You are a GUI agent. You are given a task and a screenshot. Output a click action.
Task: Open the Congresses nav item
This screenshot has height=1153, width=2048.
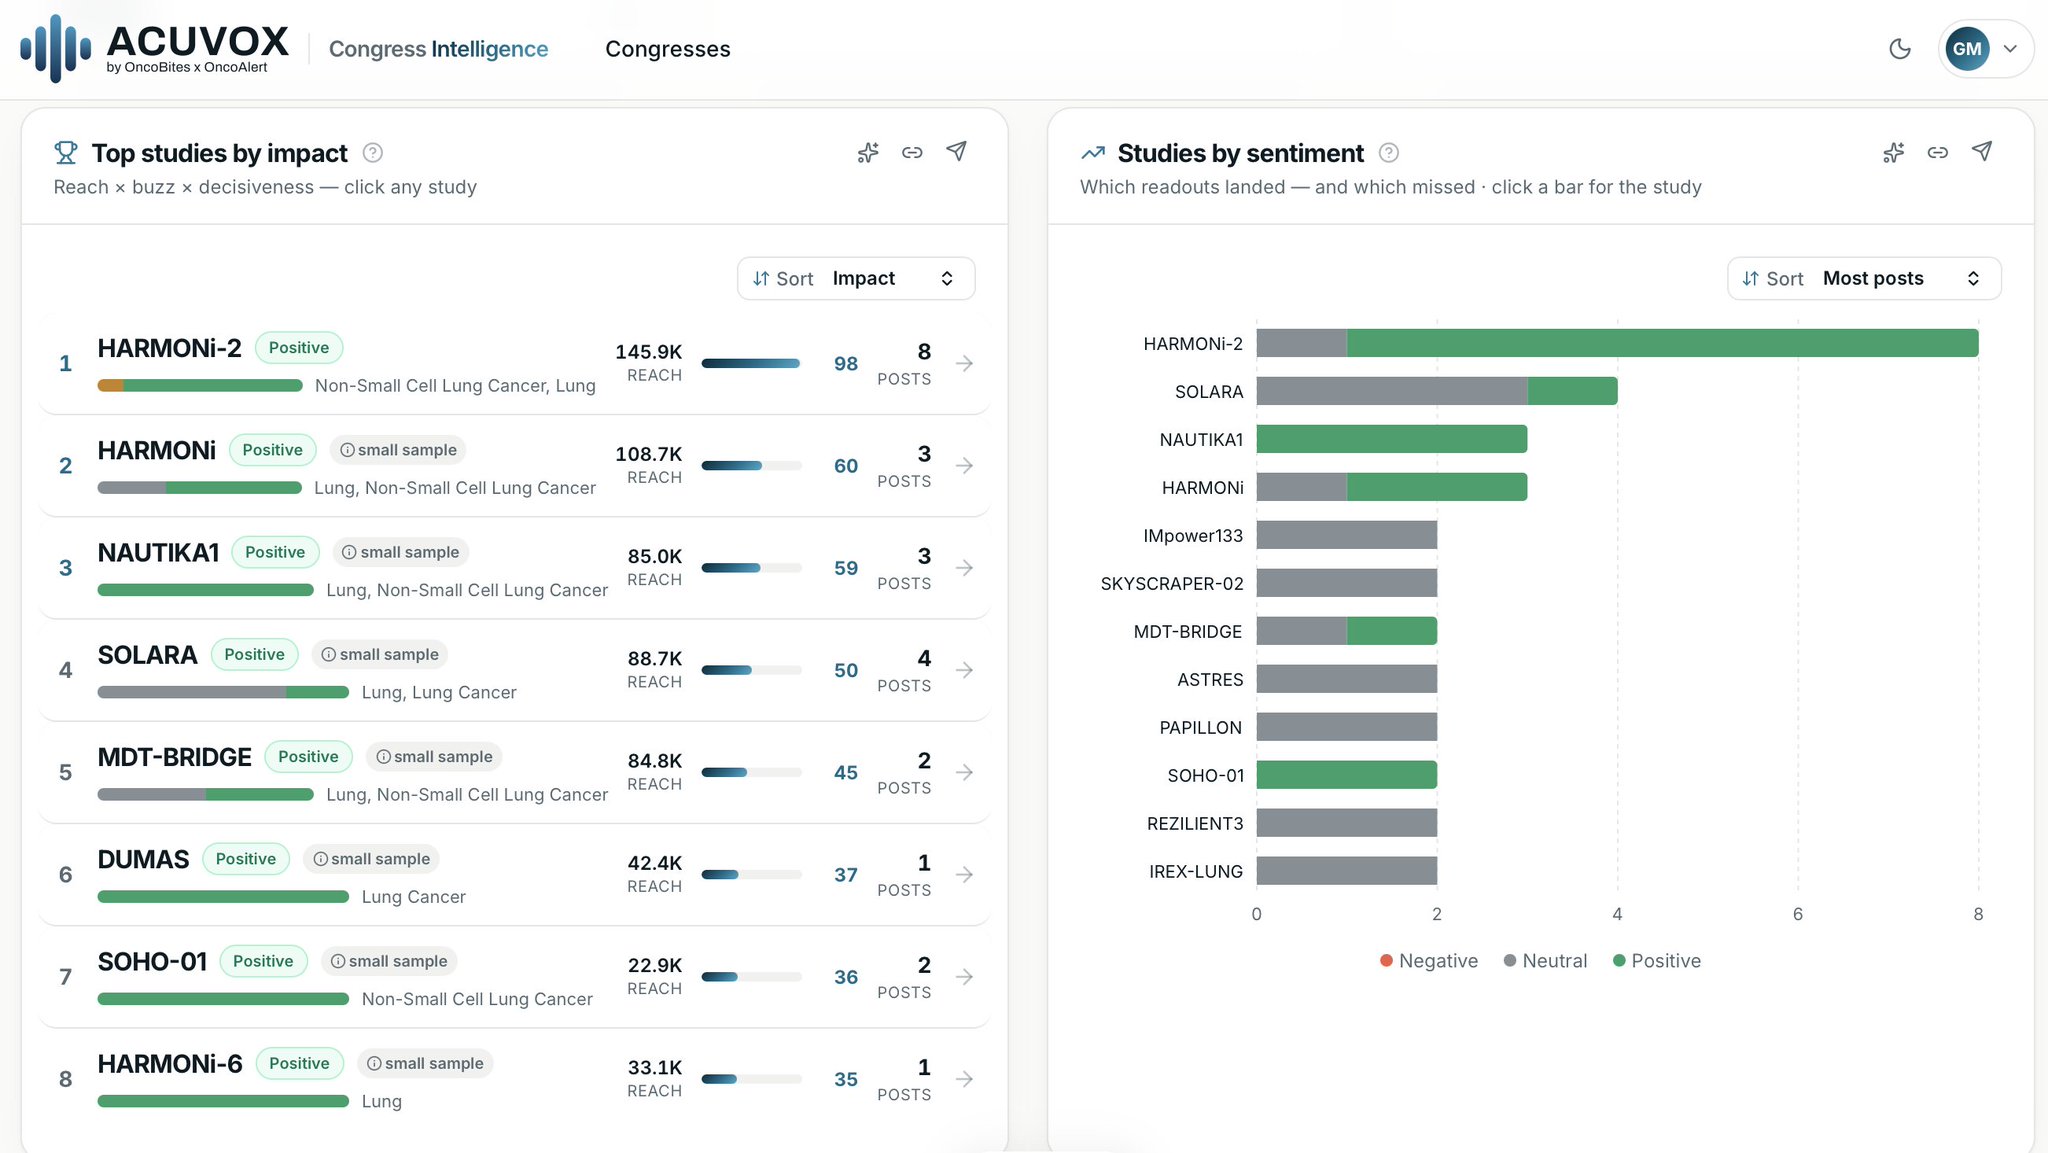(668, 49)
